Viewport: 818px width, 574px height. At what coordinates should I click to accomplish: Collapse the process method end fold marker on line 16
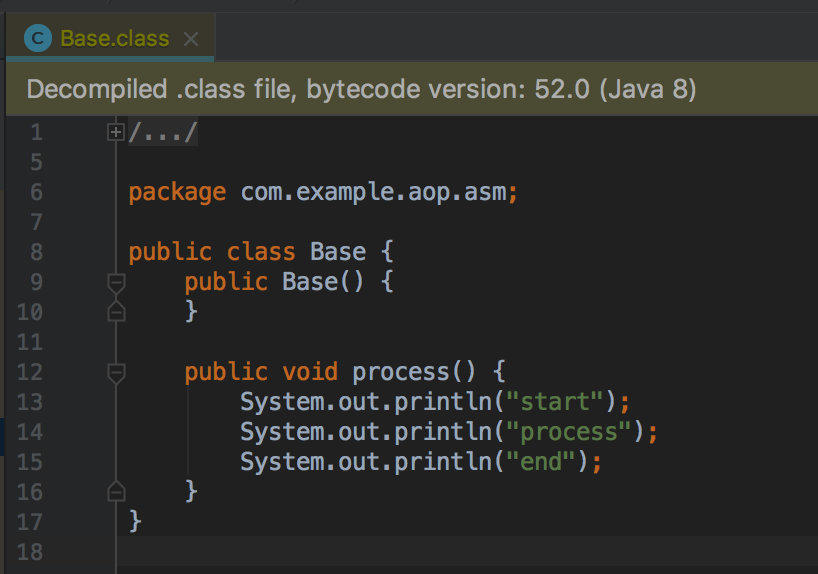point(116,492)
